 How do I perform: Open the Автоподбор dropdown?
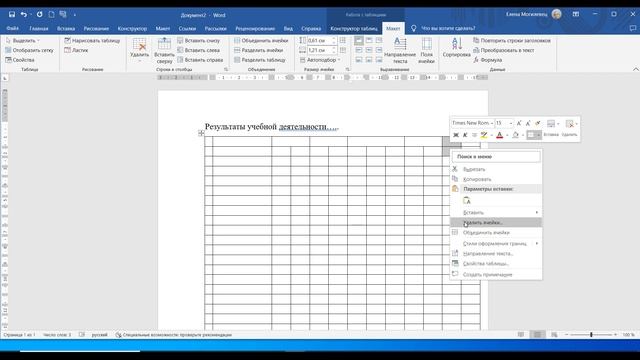click(x=320, y=60)
